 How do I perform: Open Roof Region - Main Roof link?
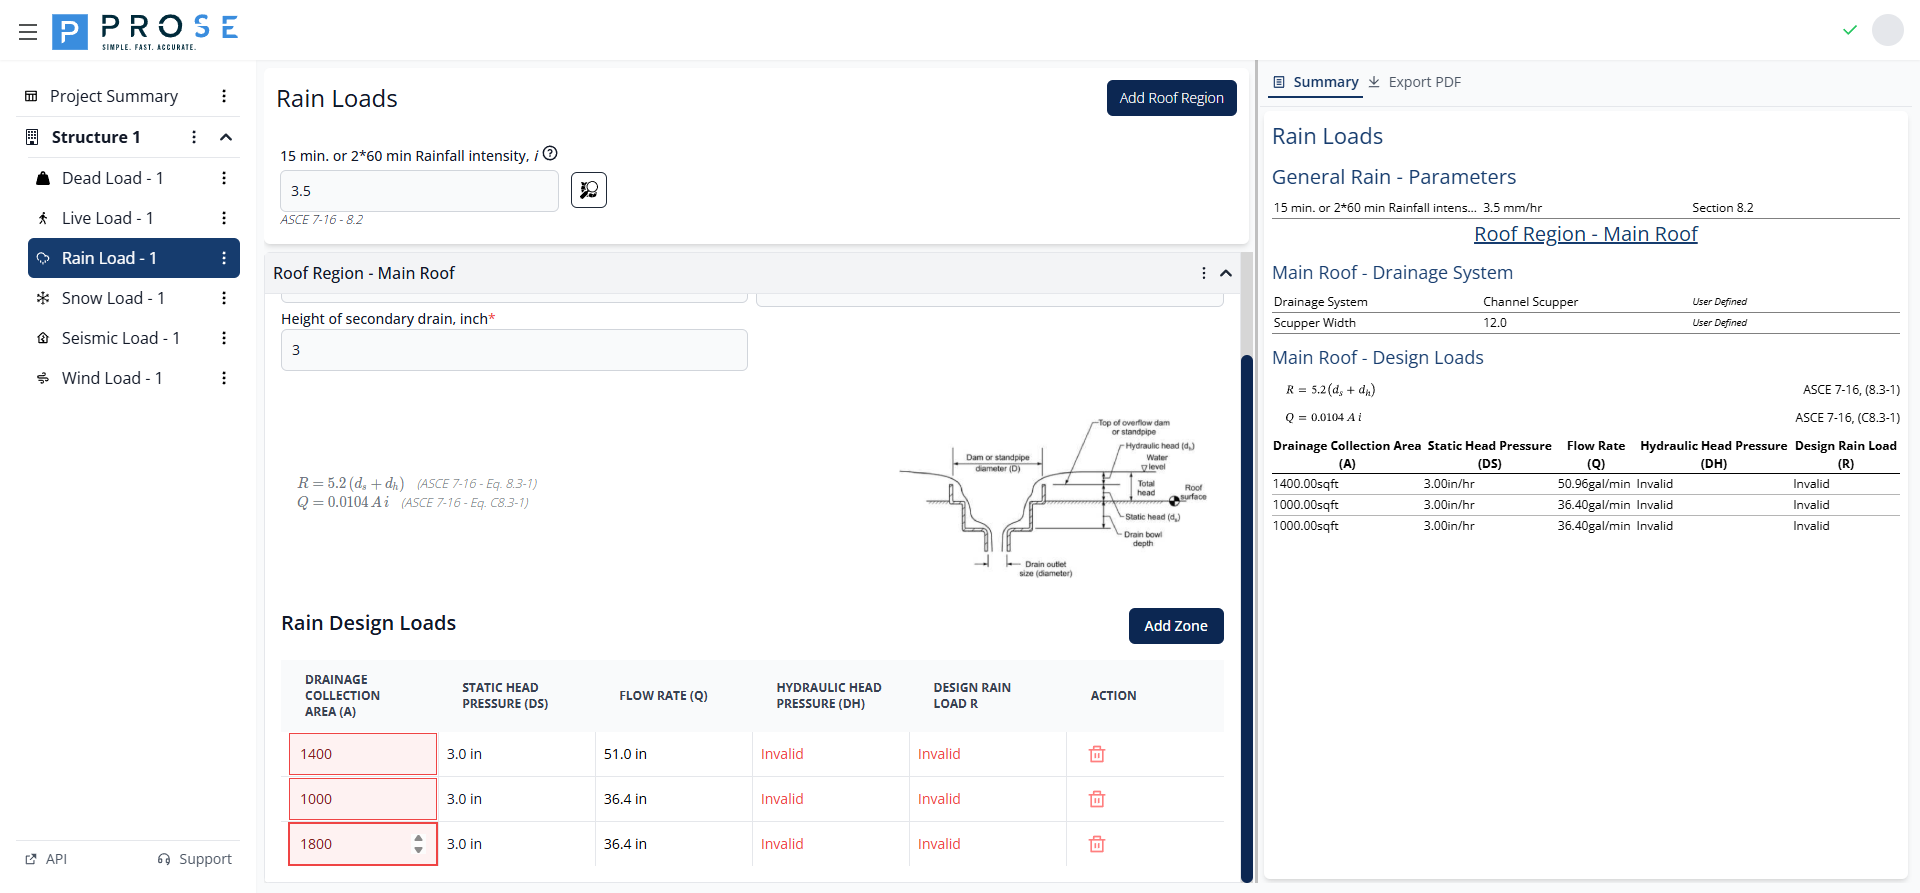pos(1585,234)
